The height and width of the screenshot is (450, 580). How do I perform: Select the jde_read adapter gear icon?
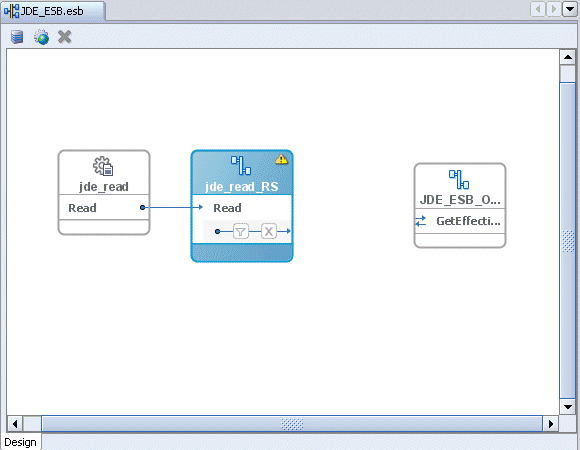coord(103,166)
